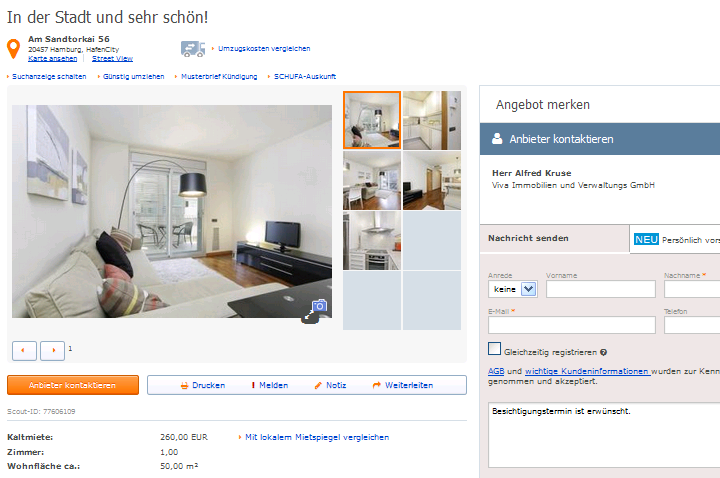Click the E-Mail input field

pyautogui.click(x=572, y=325)
